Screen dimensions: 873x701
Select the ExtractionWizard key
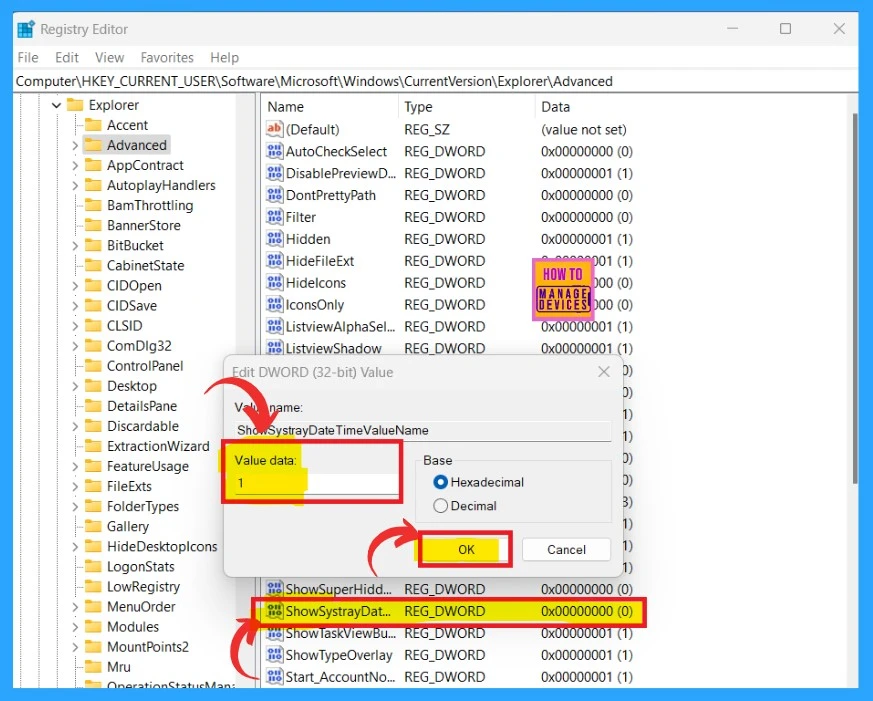[x=158, y=446]
